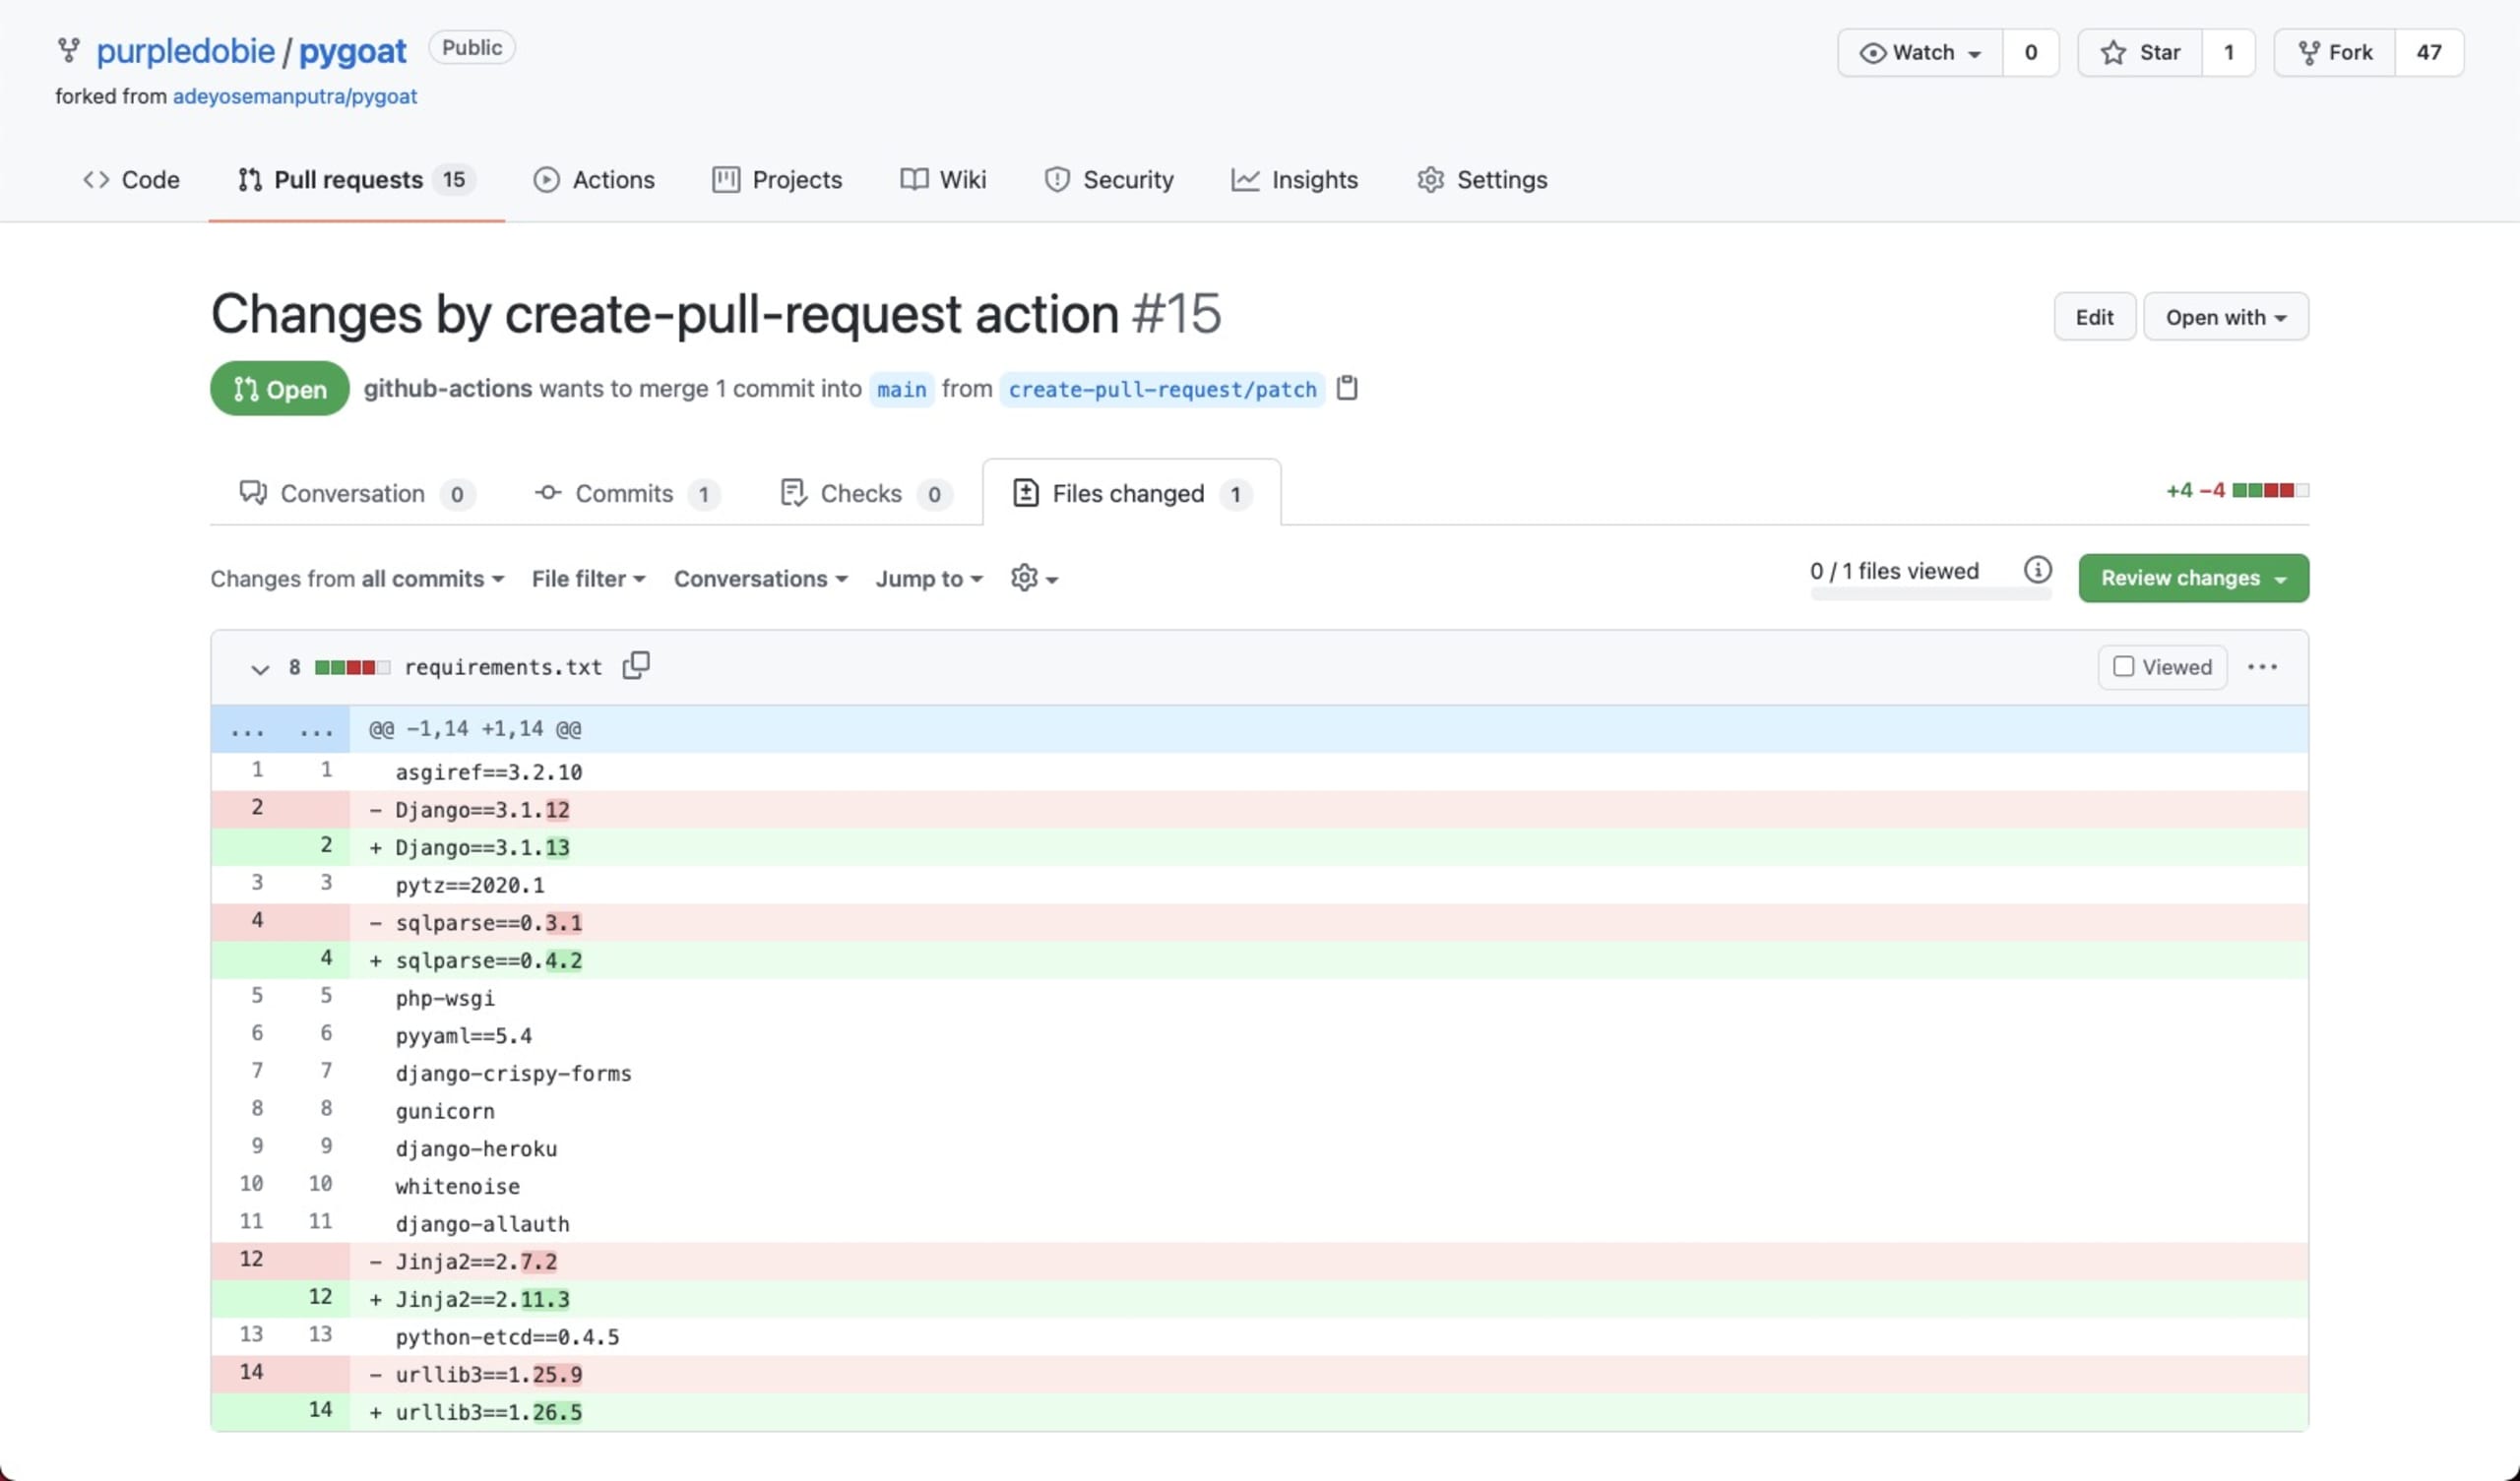This screenshot has height=1481, width=2520.
Task: Open repository Settings tab
Action: click(x=1482, y=180)
